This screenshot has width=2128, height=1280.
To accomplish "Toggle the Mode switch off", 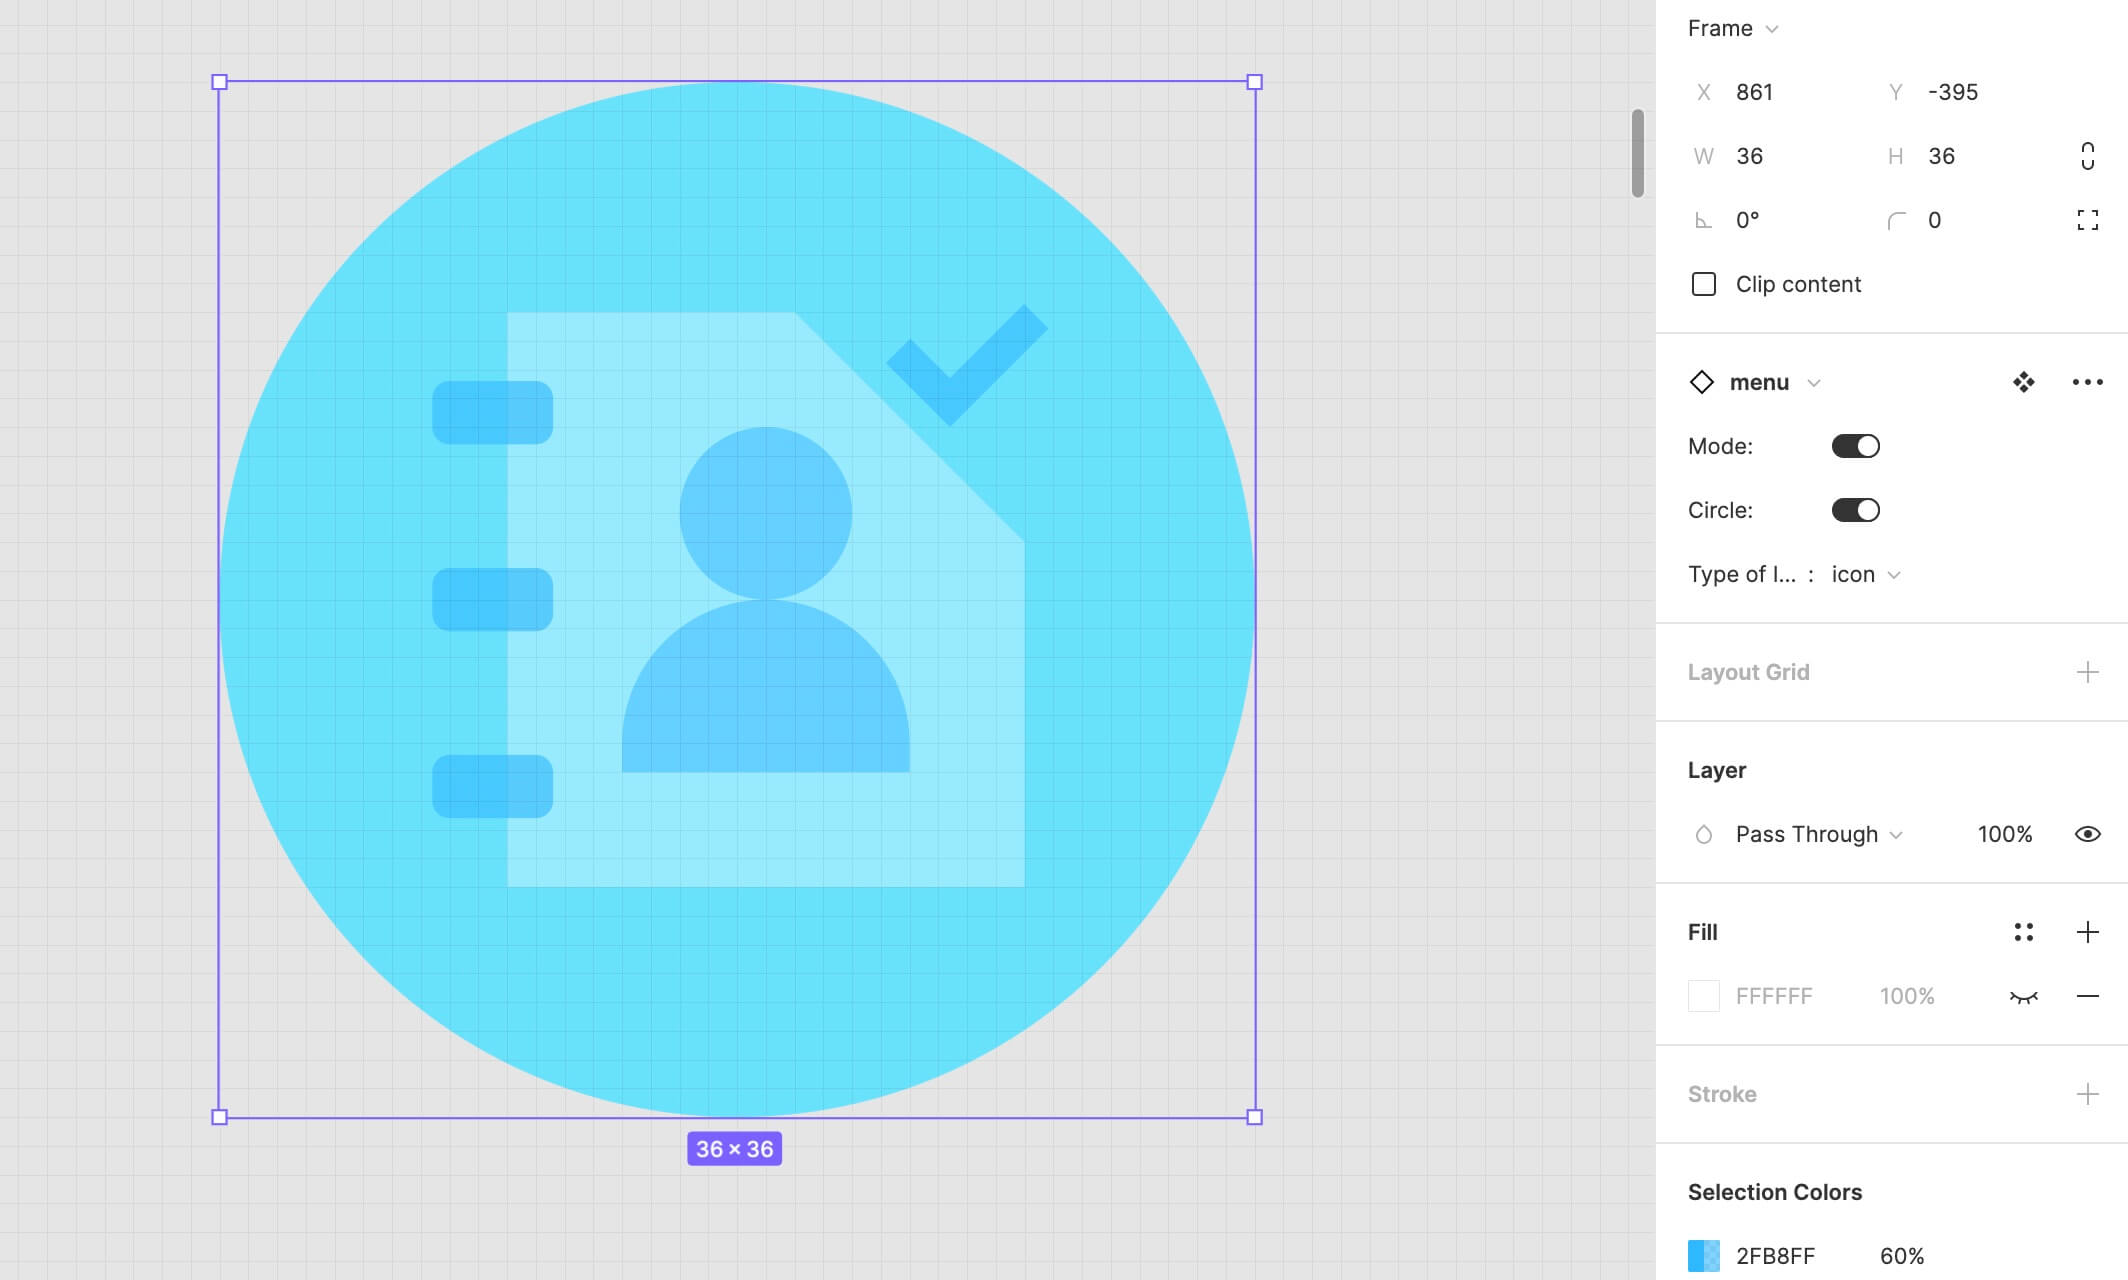I will [x=1854, y=446].
